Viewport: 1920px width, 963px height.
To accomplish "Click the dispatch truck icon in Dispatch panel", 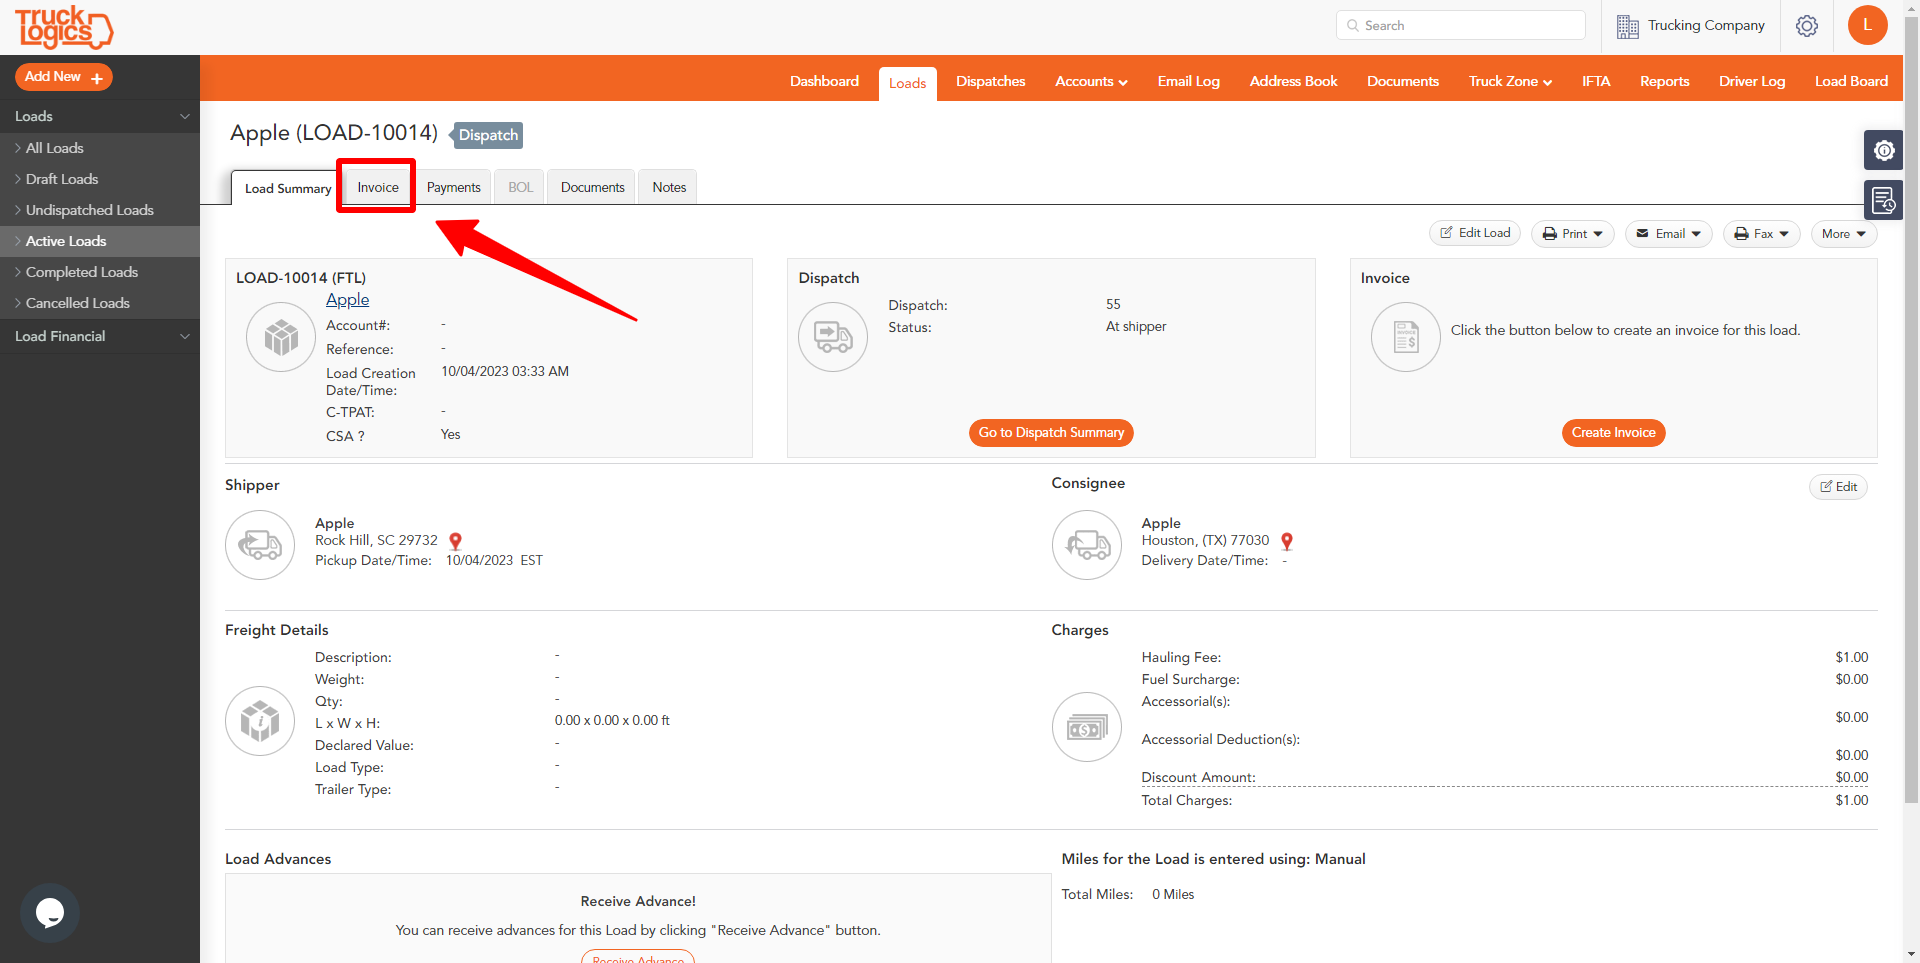I will click(x=833, y=336).
